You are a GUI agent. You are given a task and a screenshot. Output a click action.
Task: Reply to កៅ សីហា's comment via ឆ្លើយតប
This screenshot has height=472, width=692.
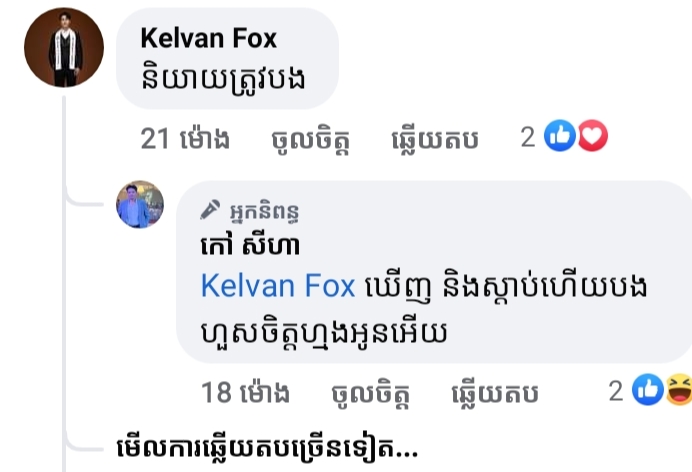point(495,393)
